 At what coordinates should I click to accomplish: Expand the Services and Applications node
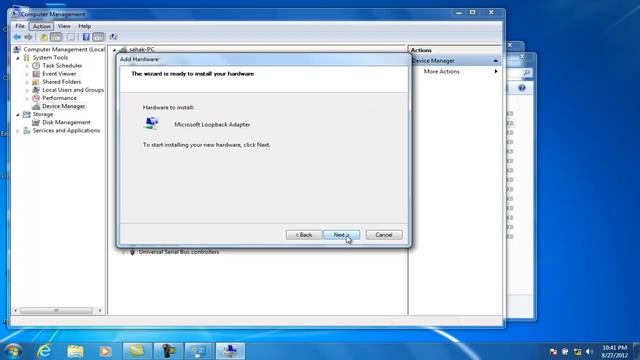[x=18, y=131]
